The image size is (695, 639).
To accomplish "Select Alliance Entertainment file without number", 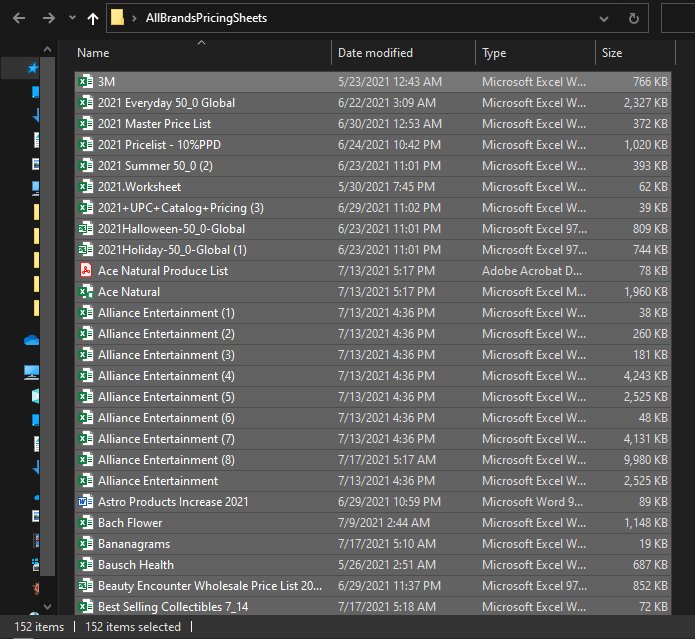I will [373, 481].
